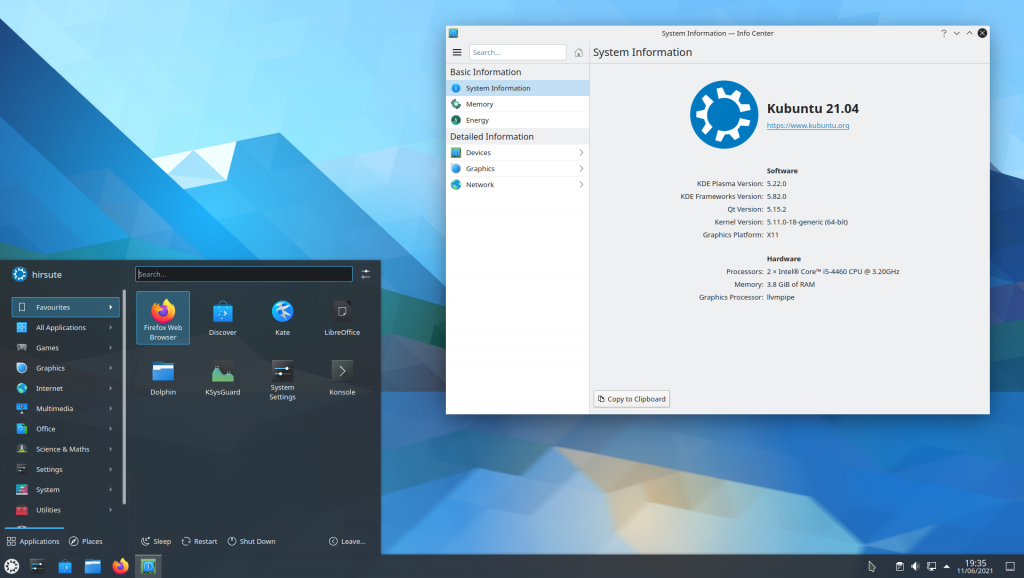The width and height of the screenshot is (1024, 578).
Task: Expand the Graphics section in Info Center
Action: (517, 169)
